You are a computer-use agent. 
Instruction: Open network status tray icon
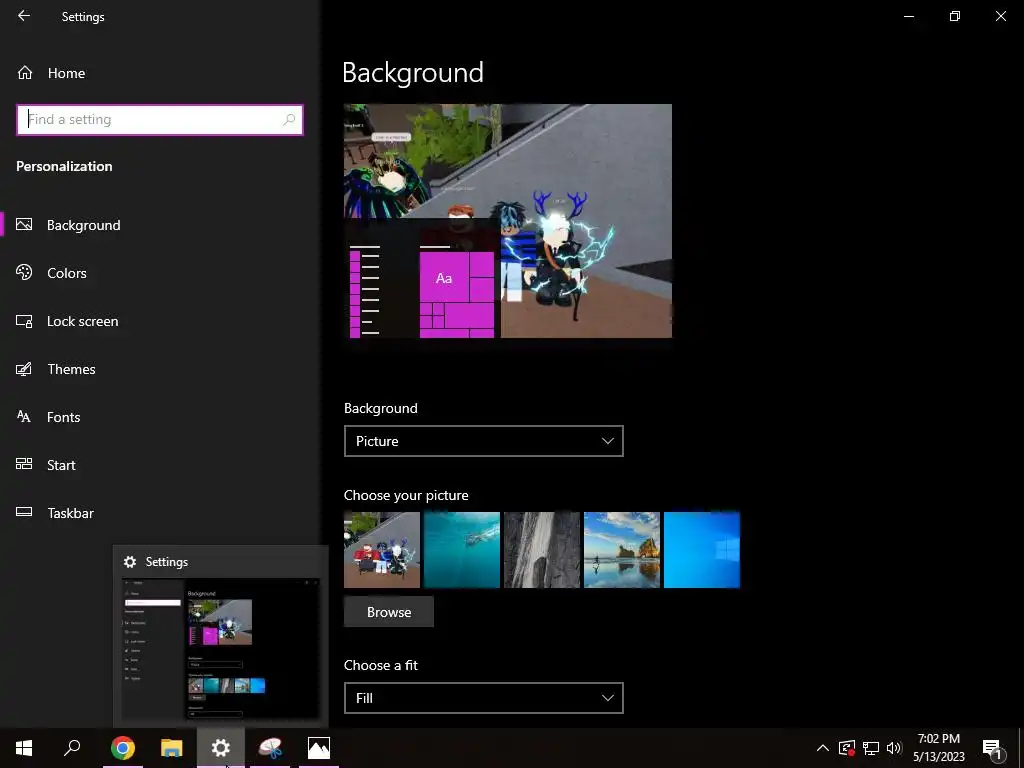[x=871, y=748]
